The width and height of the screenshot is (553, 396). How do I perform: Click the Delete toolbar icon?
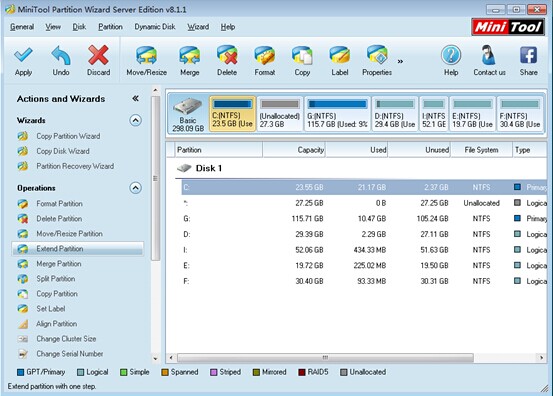coord(227,55)
